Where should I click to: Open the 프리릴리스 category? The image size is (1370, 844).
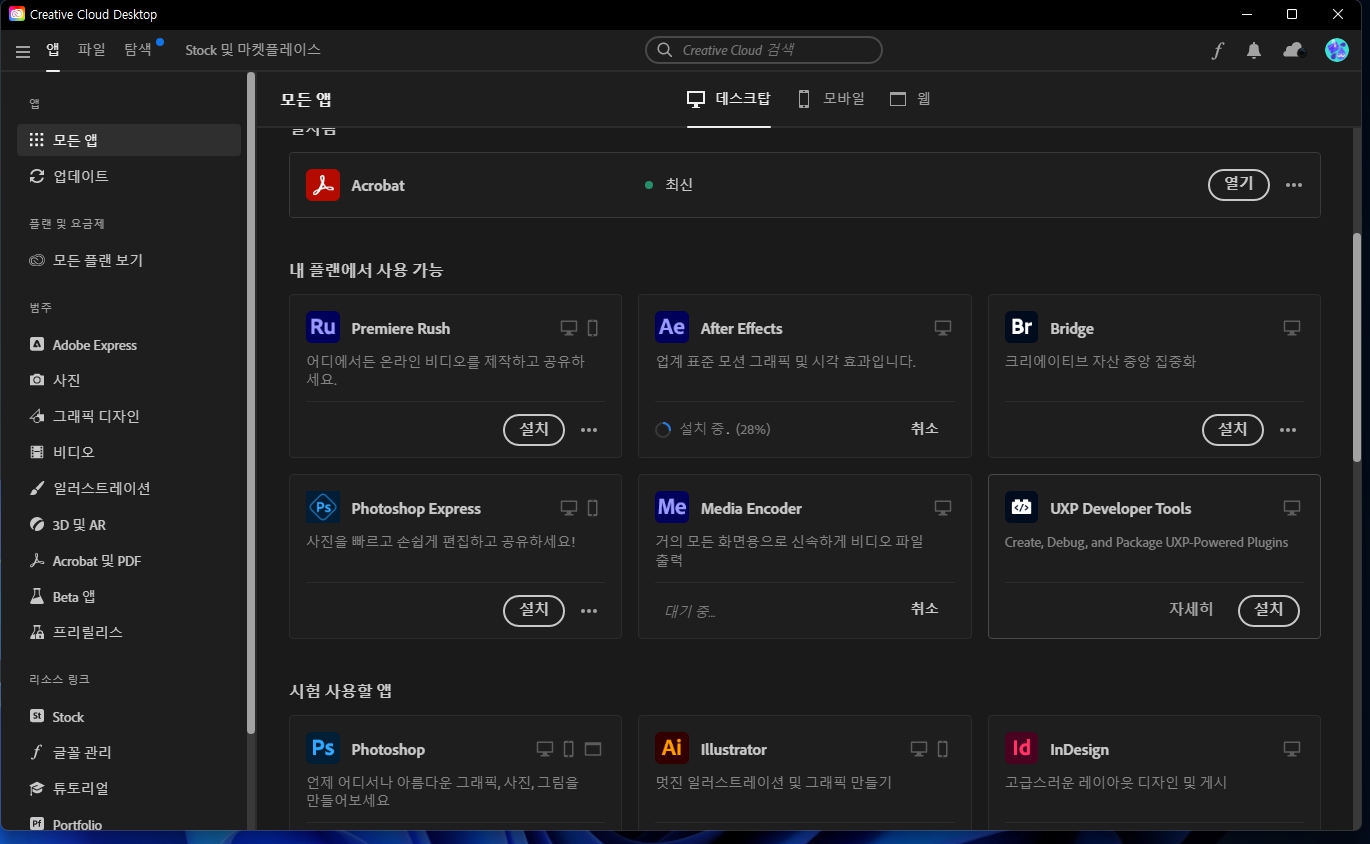coord(129,633)
